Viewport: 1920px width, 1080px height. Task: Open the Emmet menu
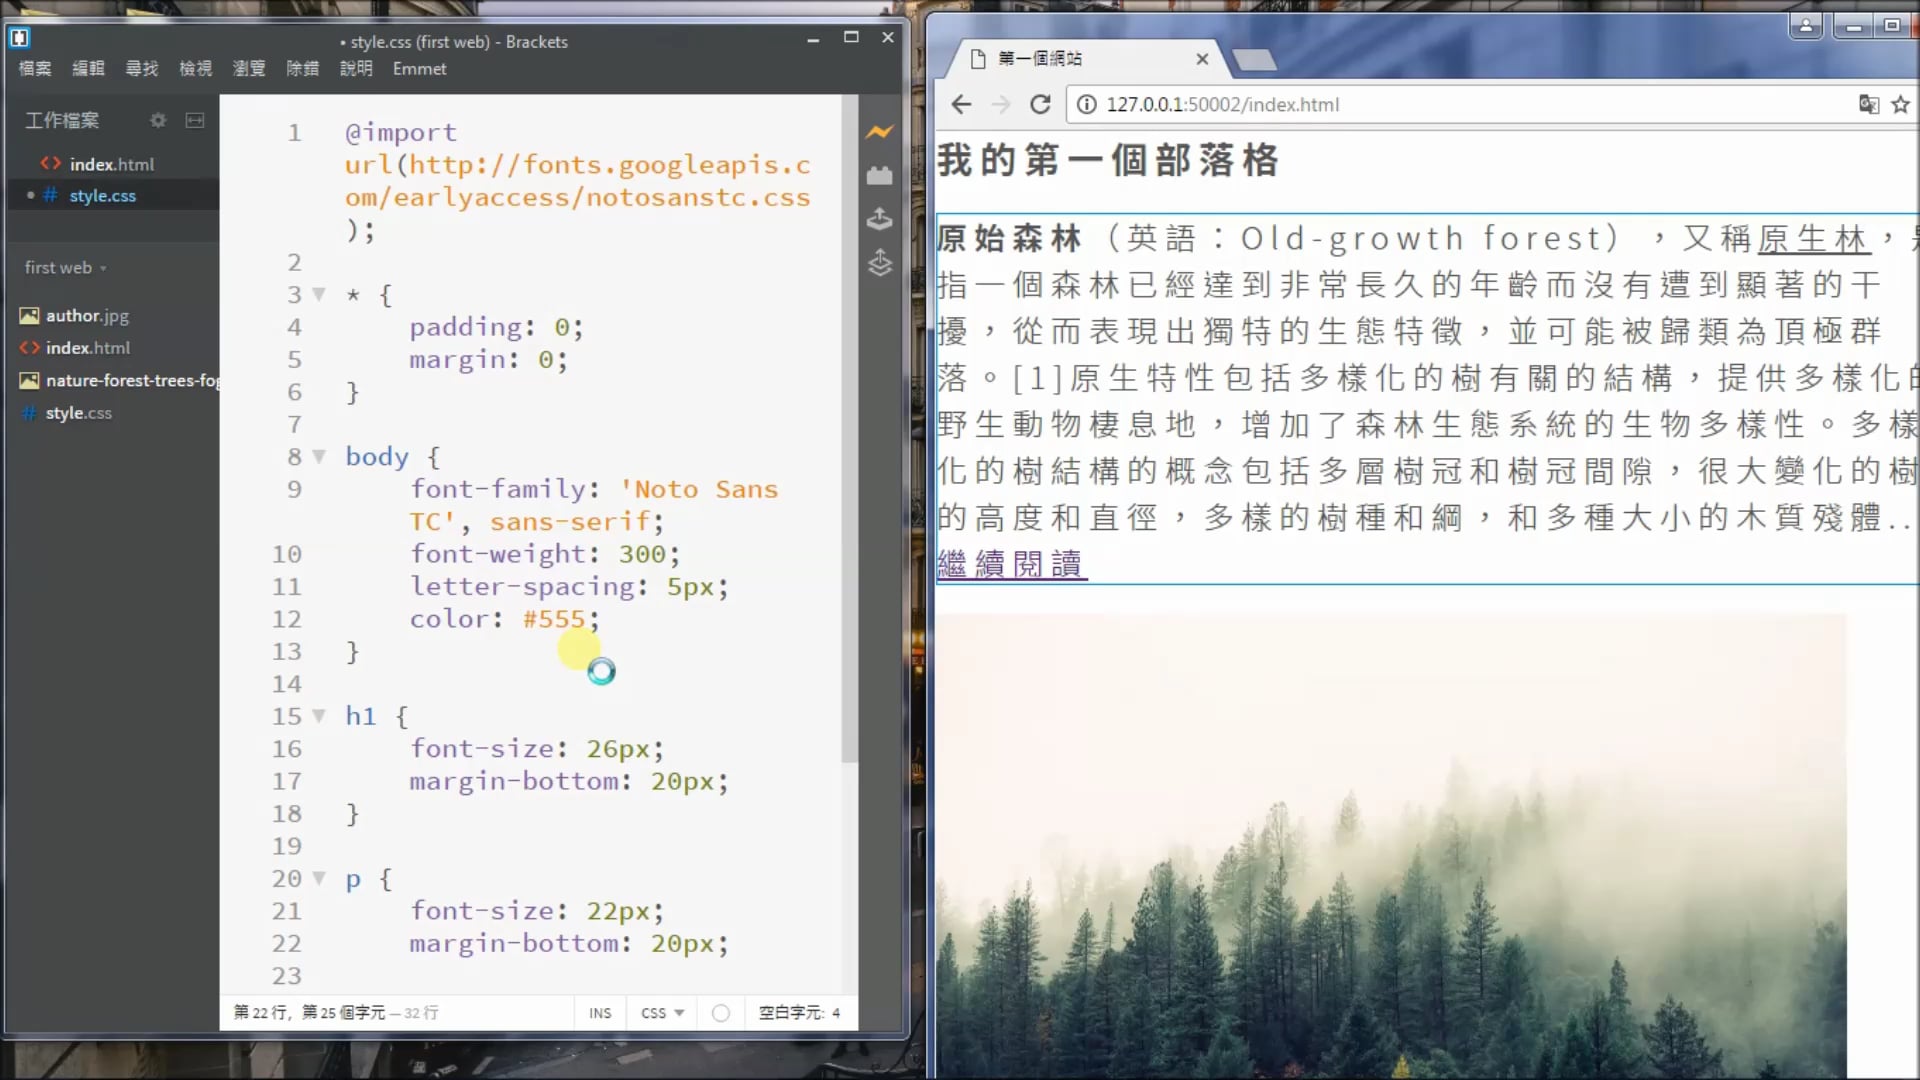pos(419,69)
